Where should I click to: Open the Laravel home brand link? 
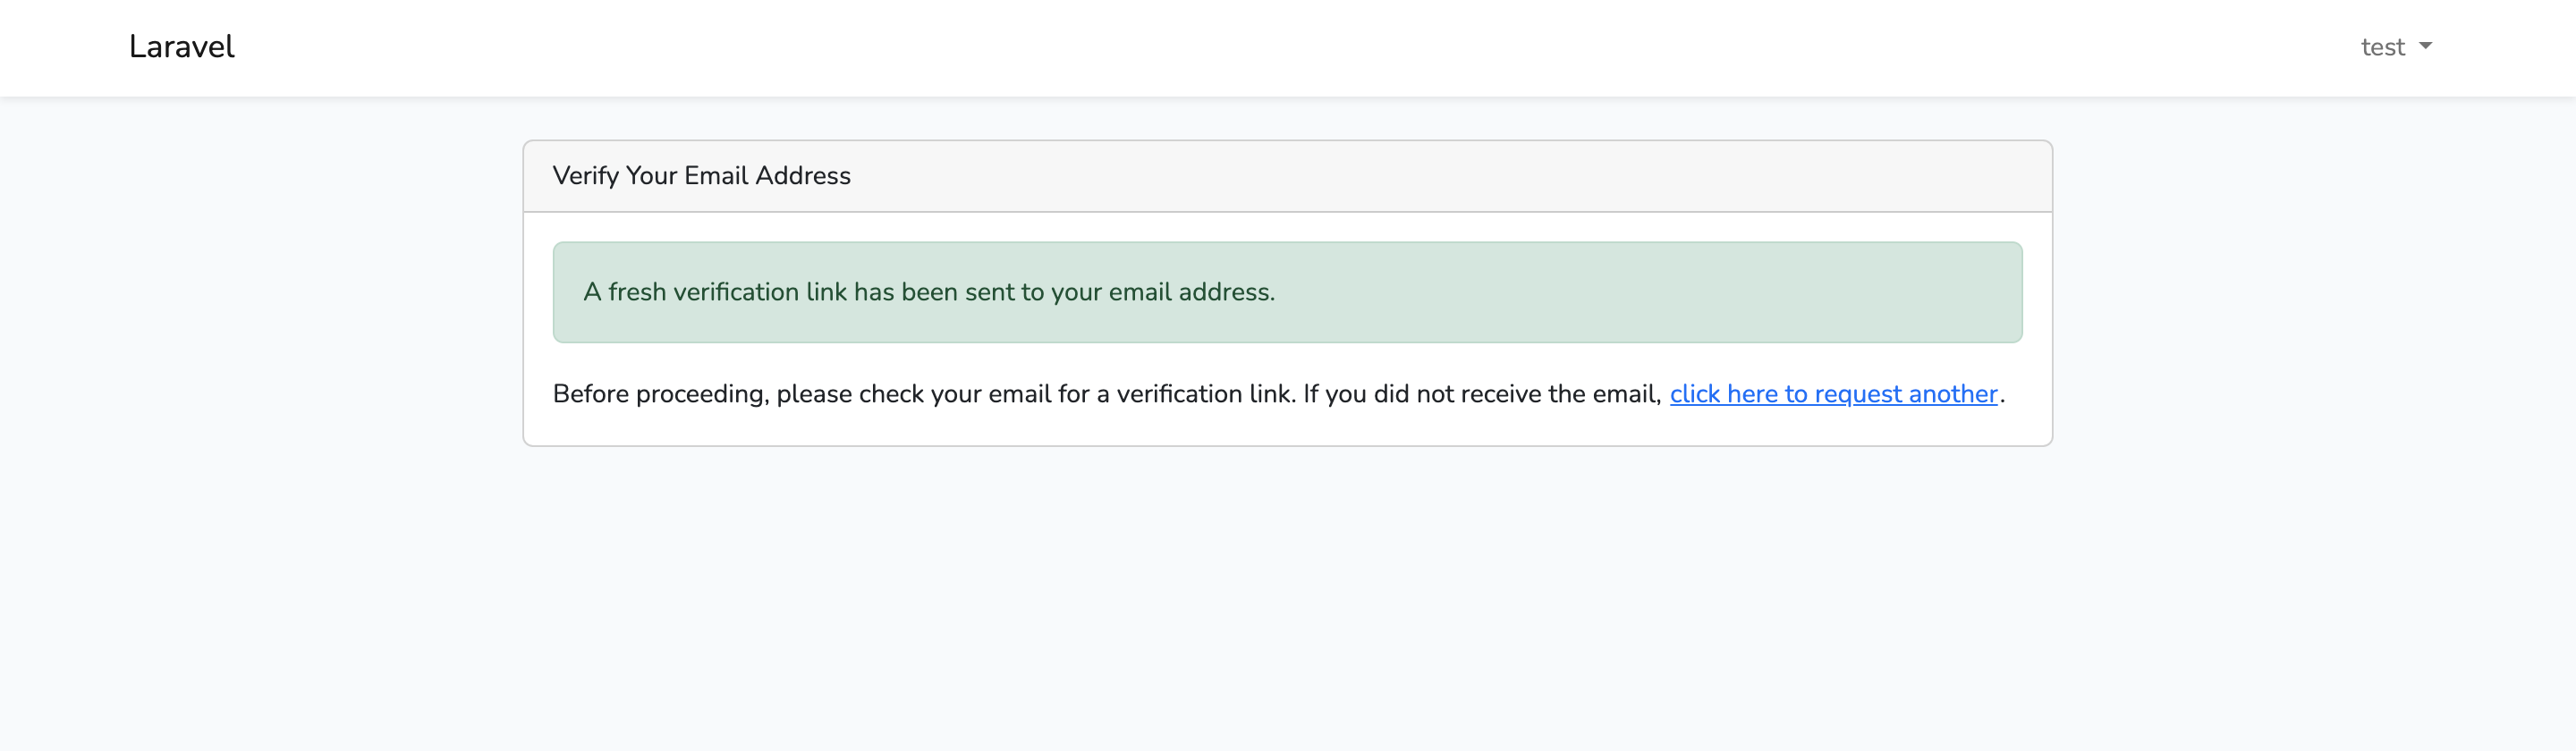pos(181,47)
